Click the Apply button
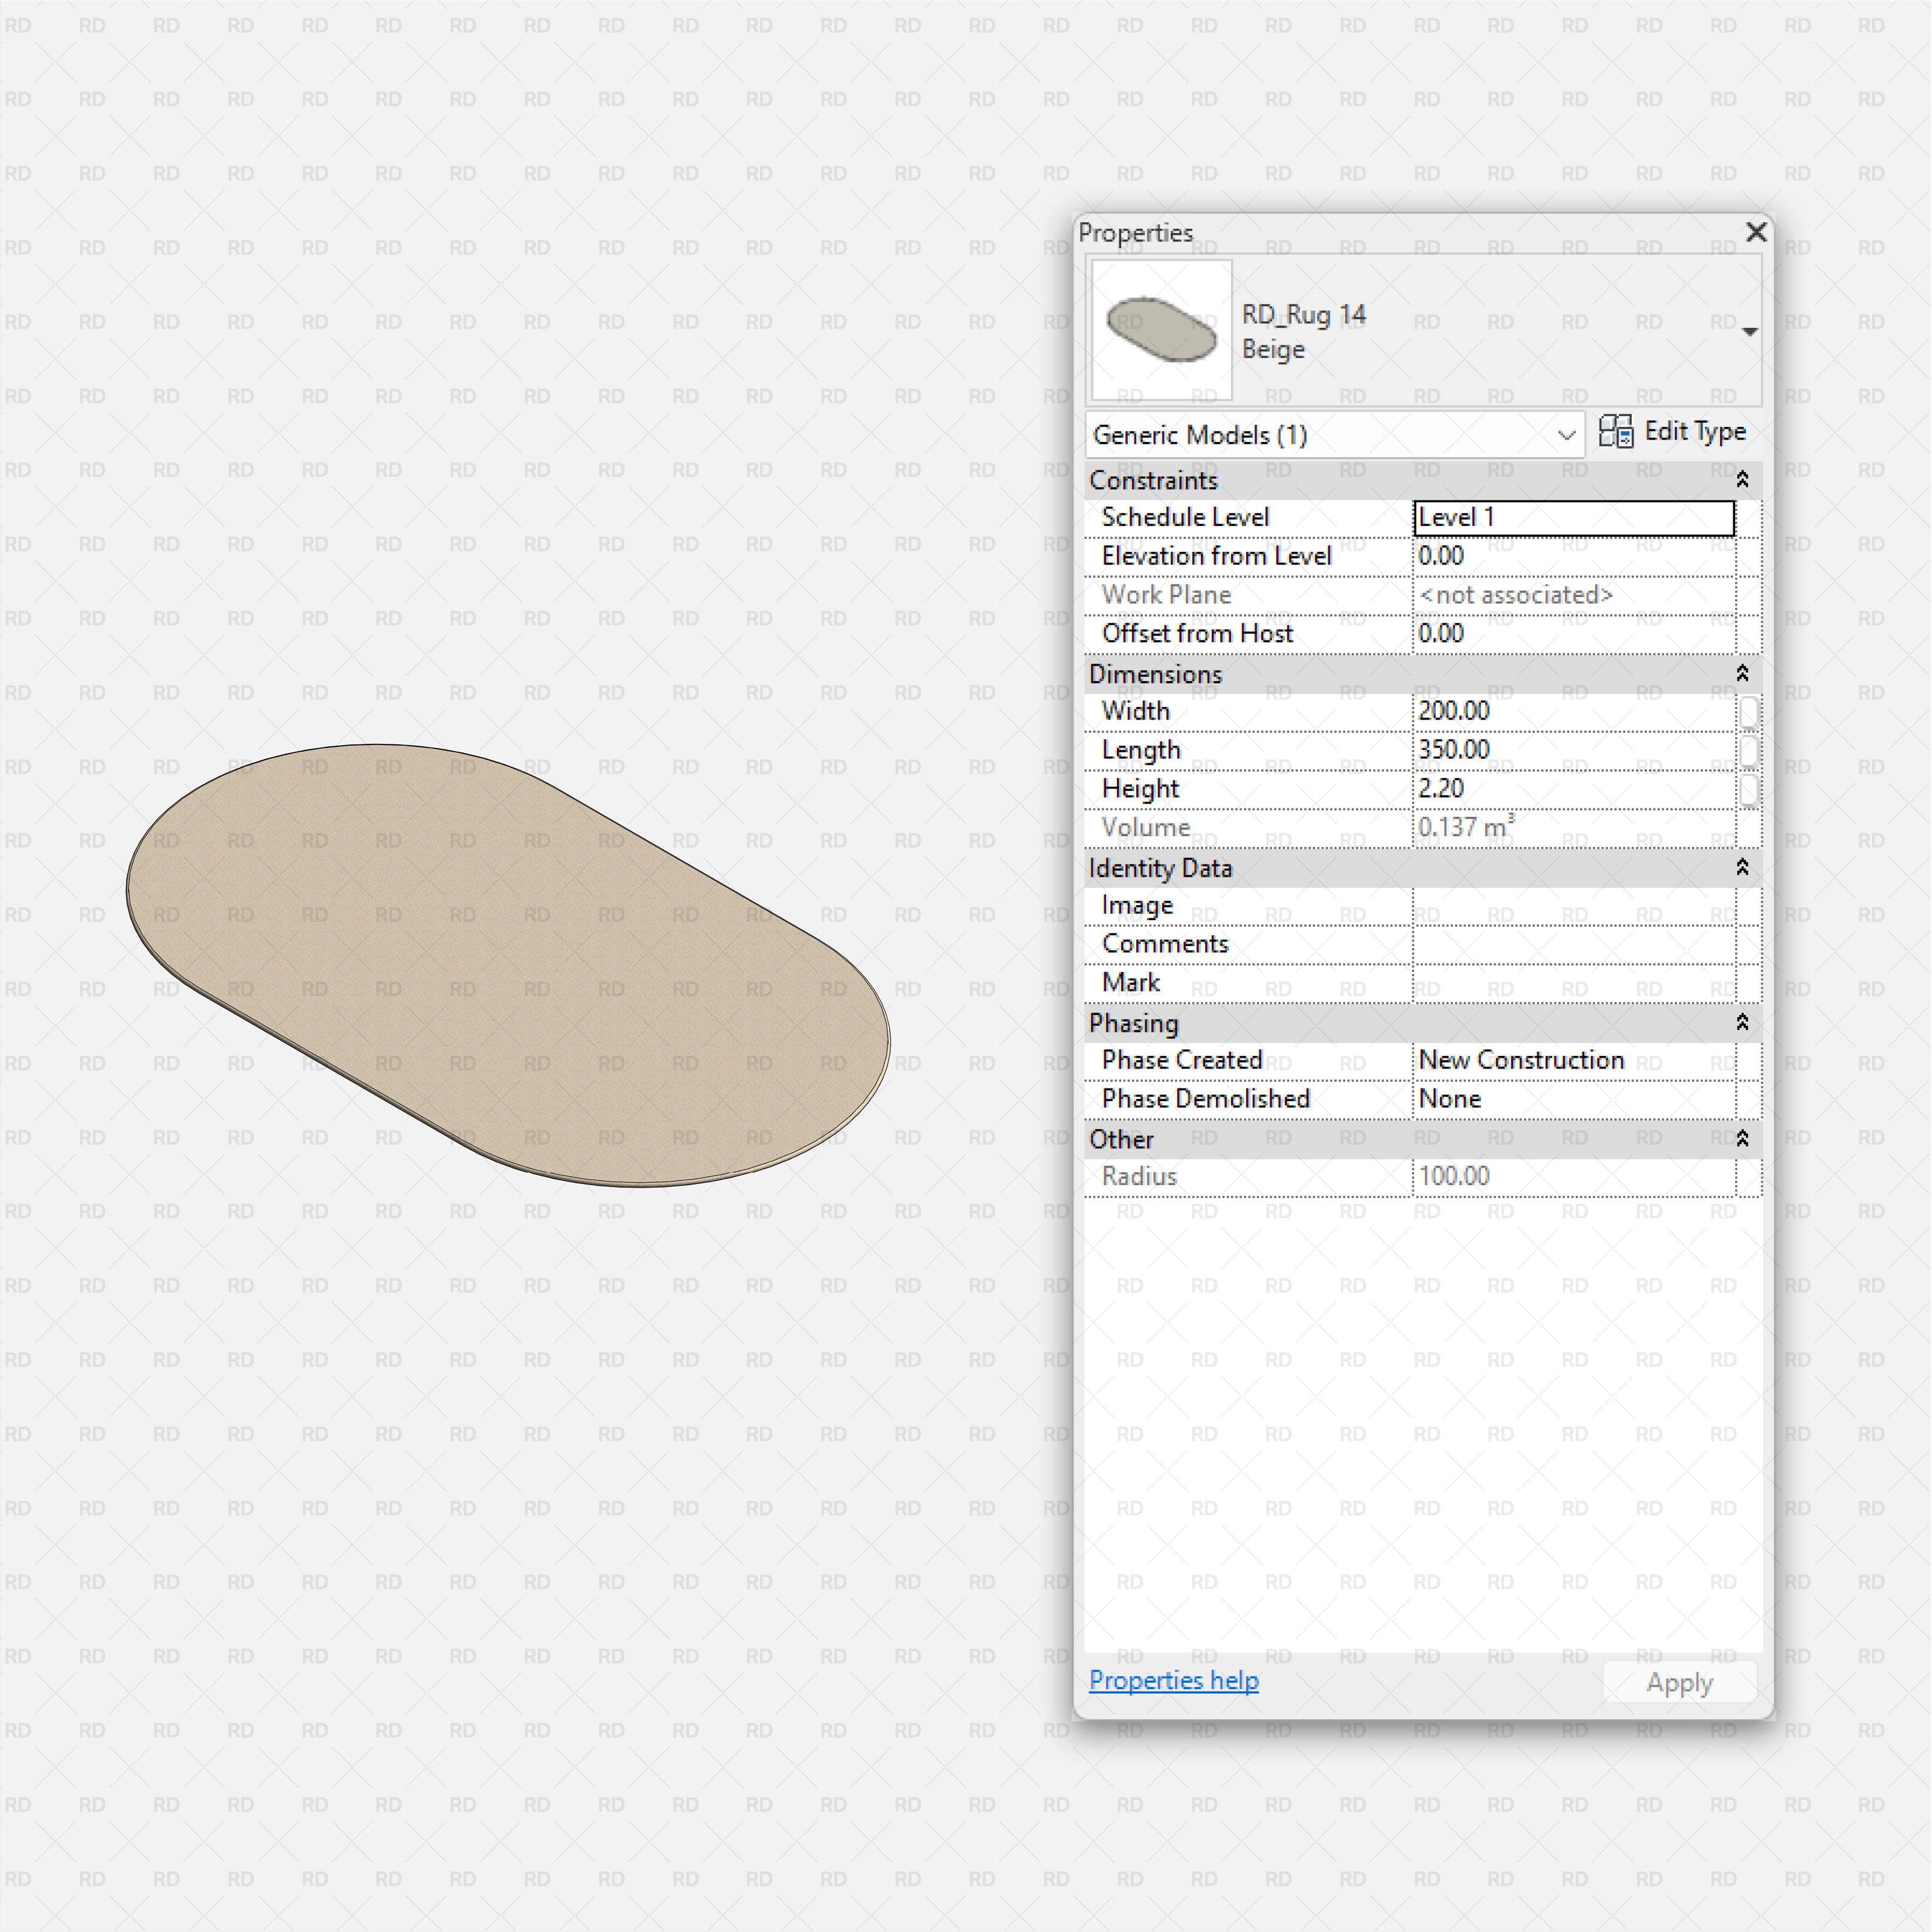Screen dimensions: 1932x1932 point(1679,1682)
